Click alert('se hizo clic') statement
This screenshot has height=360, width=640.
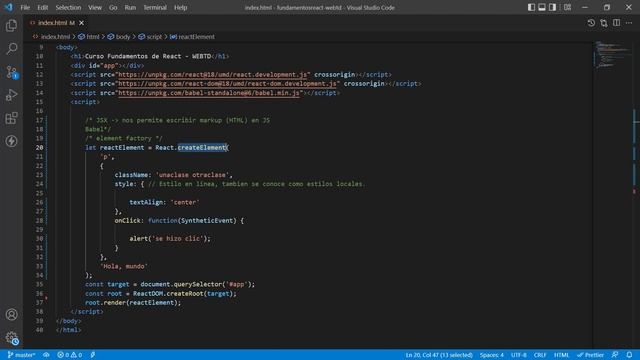[x=170, y=239]
